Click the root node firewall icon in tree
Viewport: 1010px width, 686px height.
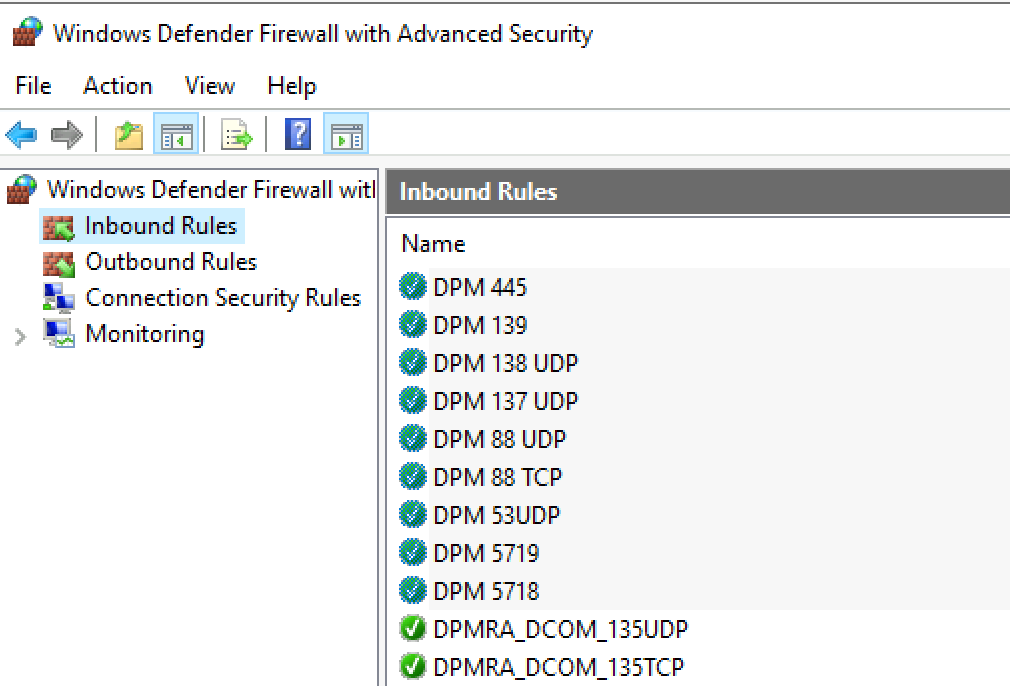click(22, 189)
